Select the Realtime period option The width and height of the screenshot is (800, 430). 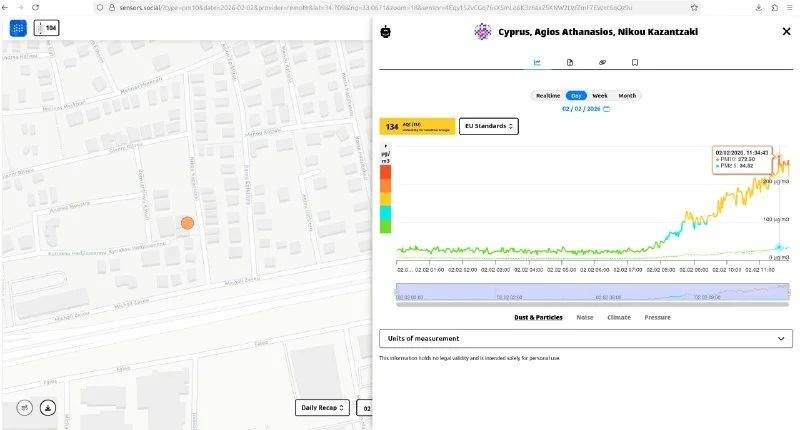(x=547, y=96)
